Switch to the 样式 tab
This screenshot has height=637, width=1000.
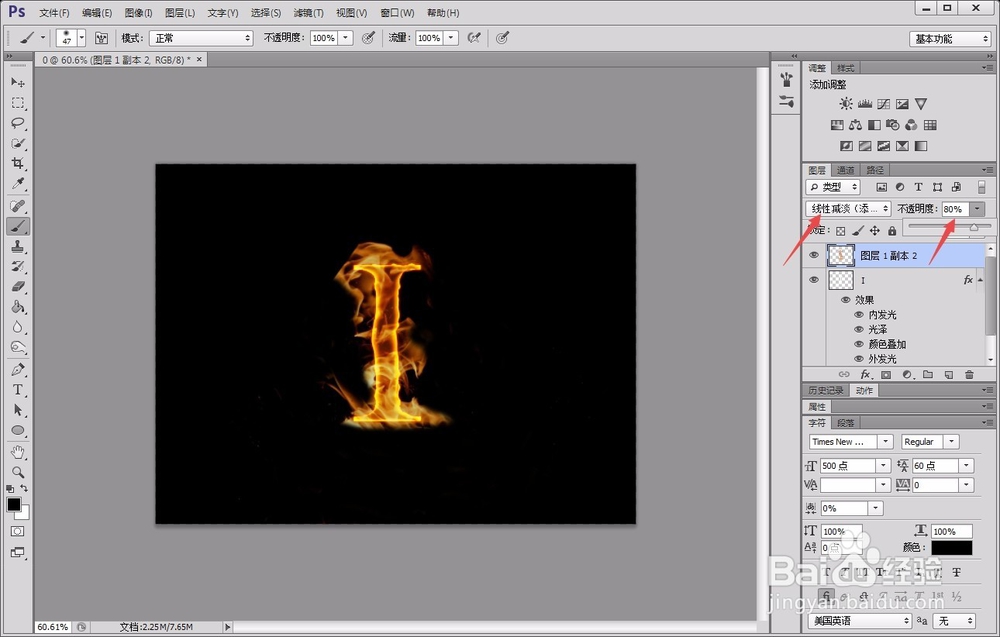pos(846,68)
